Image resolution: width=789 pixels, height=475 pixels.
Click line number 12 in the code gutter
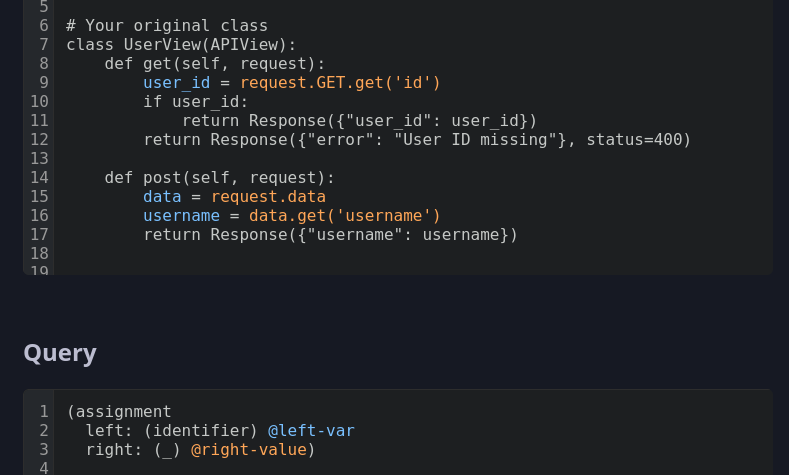(x=39, y=139)
